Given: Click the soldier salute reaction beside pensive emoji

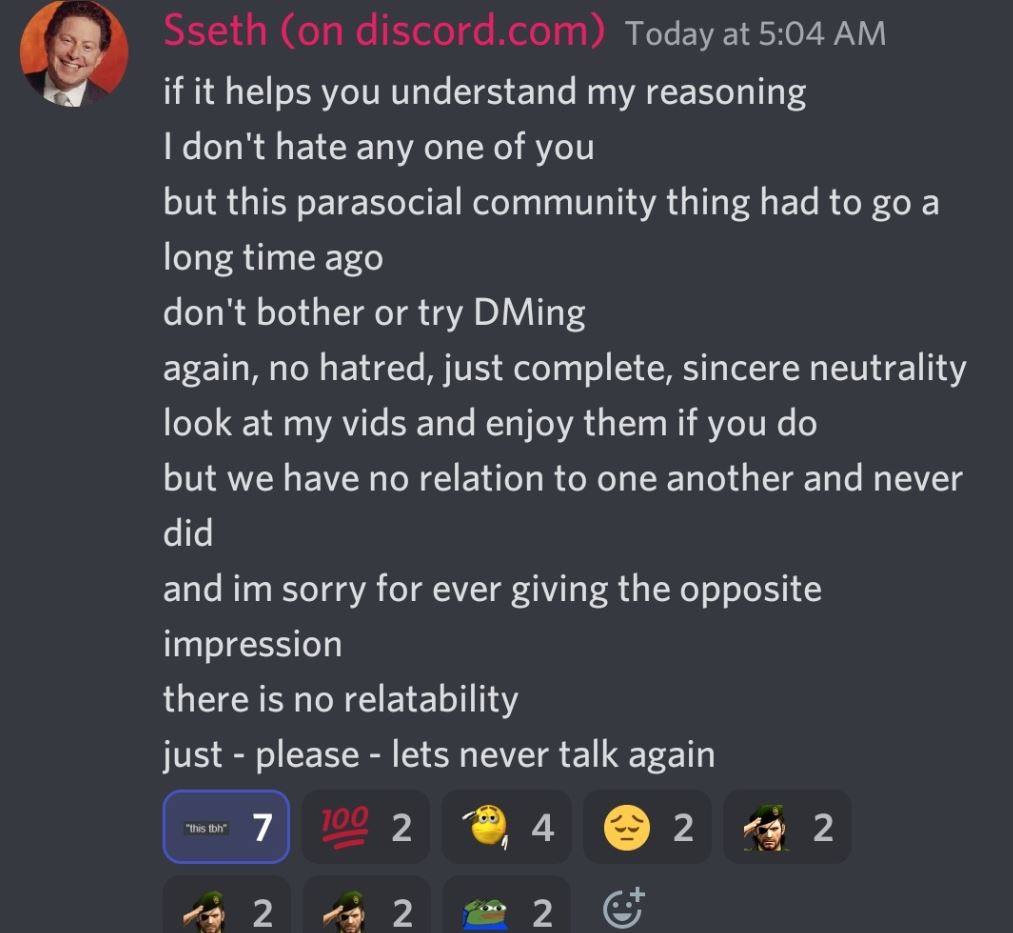Looking at the screenshot, I should [x=788, y=827].
